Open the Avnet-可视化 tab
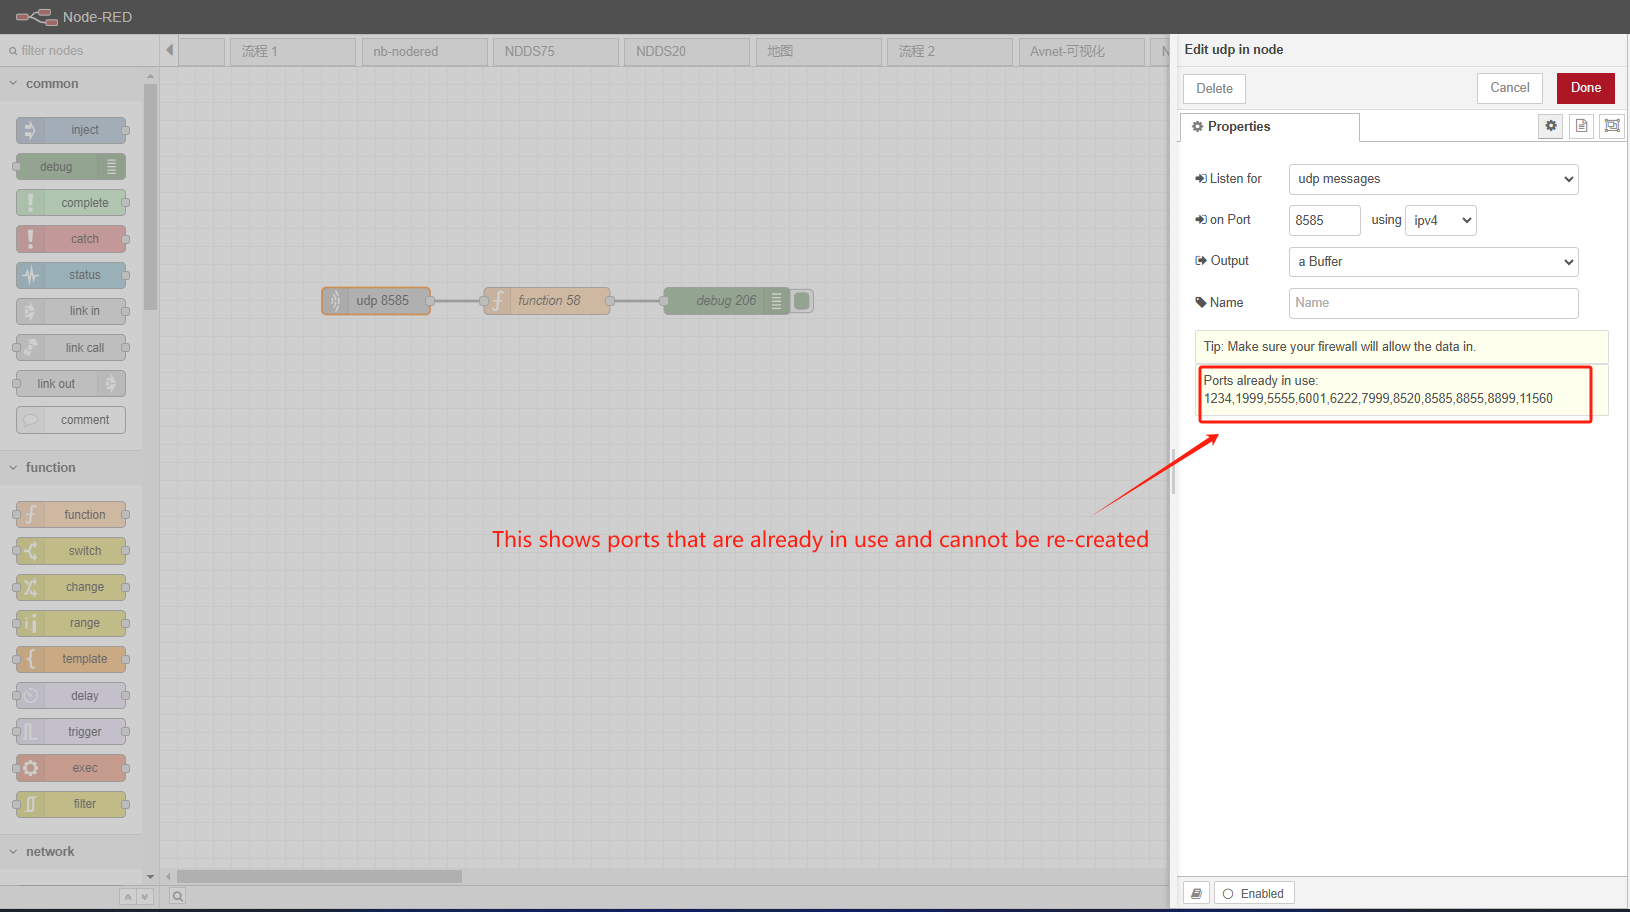Screen dimensions: 1630x912 pyautogui.click(x=1082, y=51)
